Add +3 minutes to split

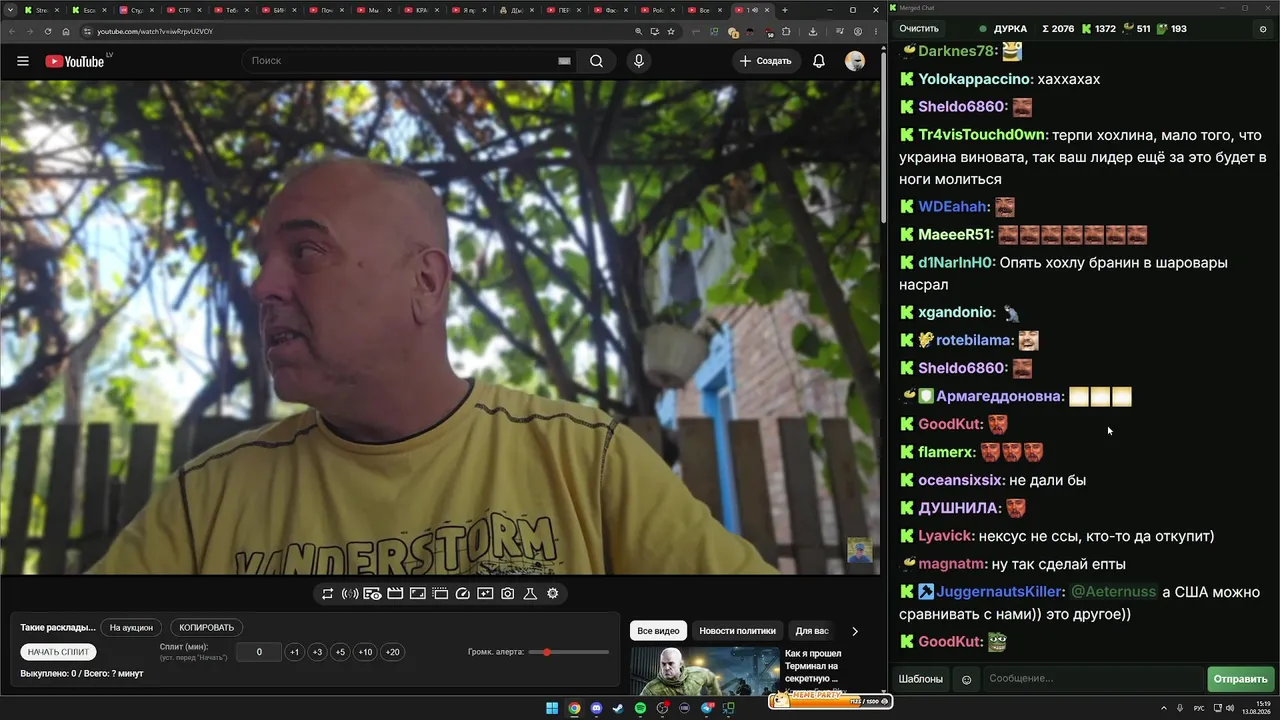pos(317,652)
